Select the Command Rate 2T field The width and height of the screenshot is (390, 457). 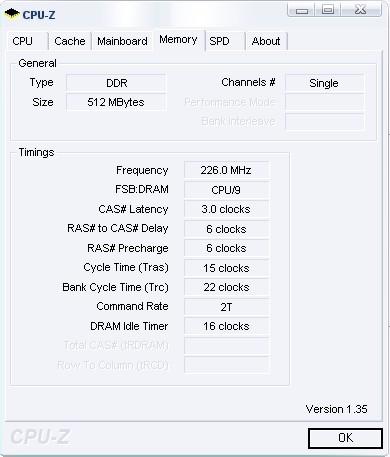click(226, 307)
